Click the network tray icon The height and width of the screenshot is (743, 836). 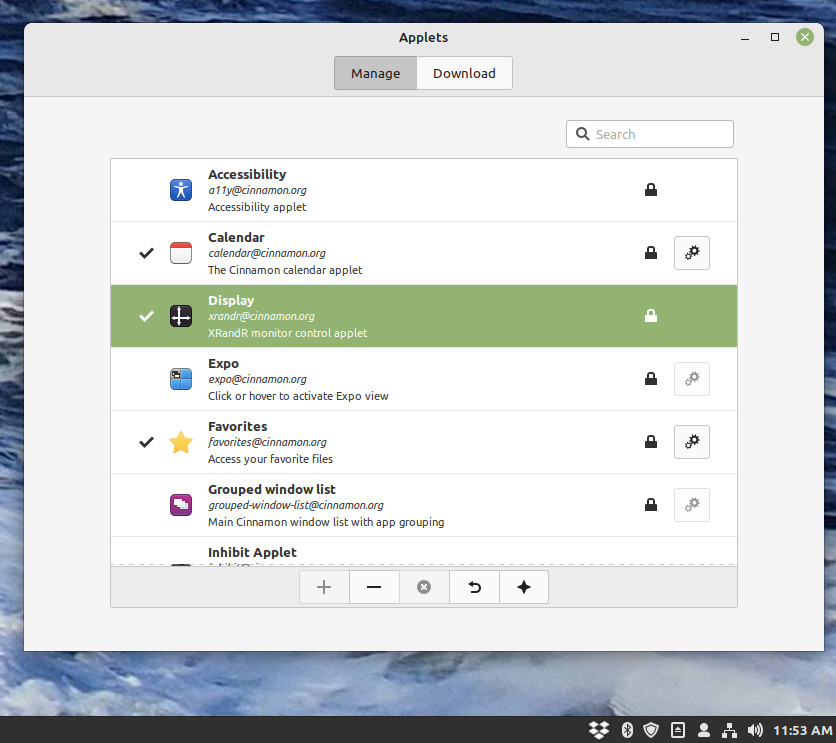click(729, 730)
